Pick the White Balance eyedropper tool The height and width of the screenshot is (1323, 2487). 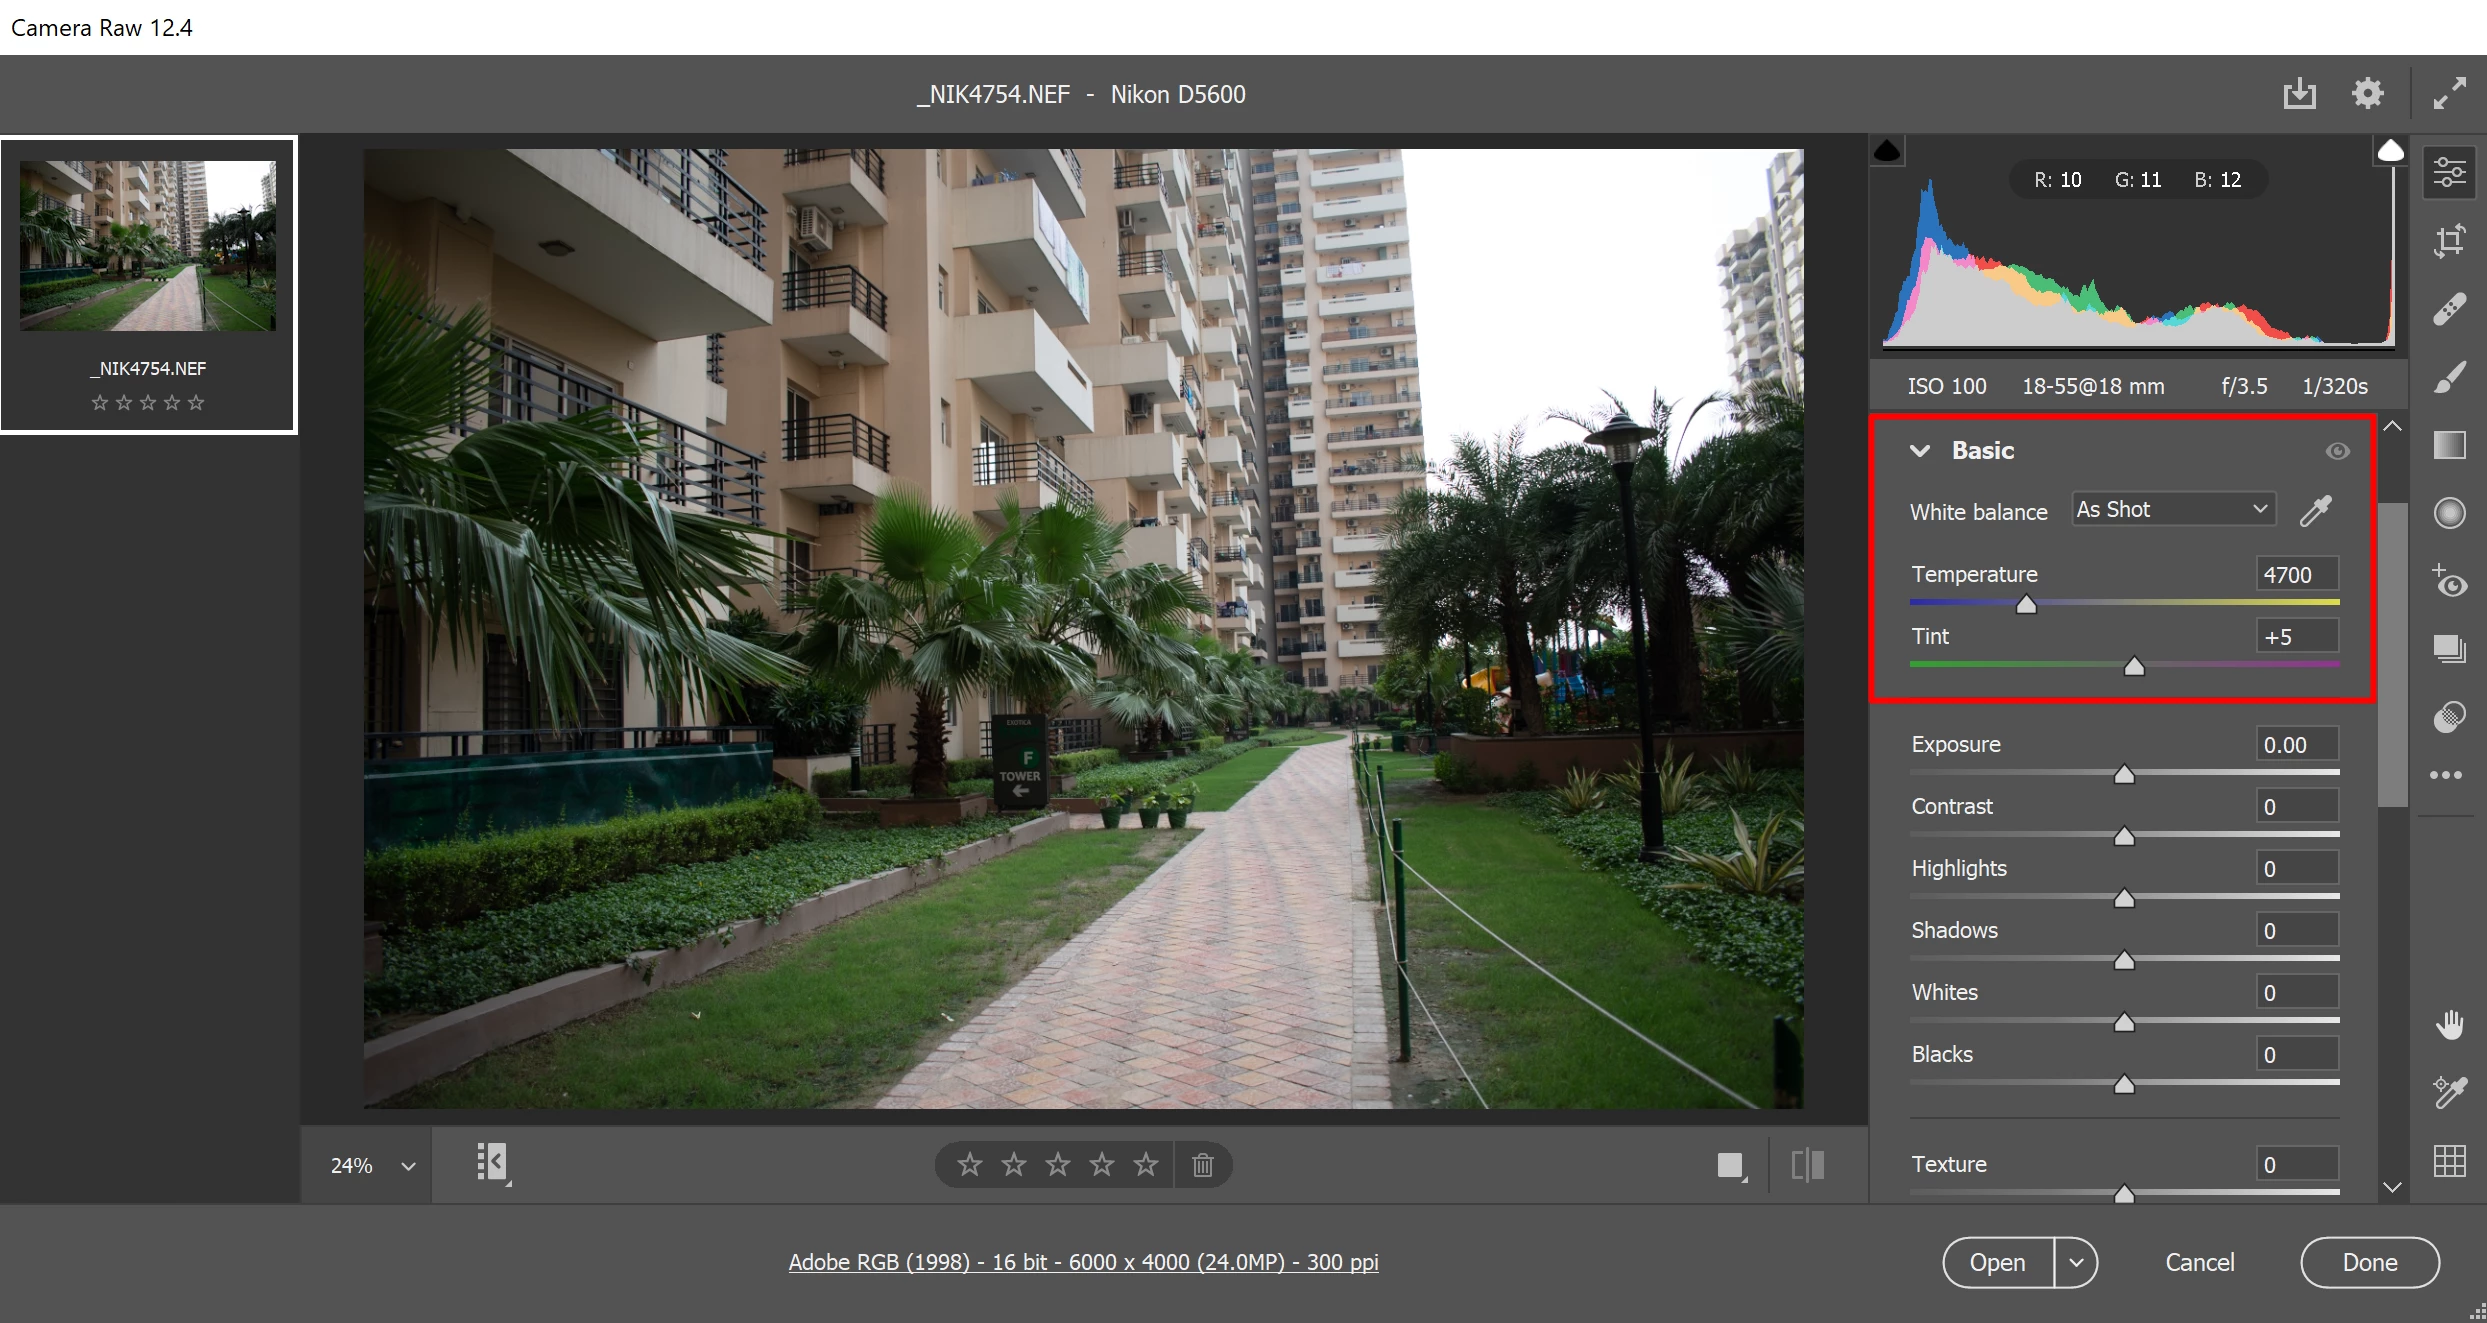pyautogui.click(x=2315, y=511)
